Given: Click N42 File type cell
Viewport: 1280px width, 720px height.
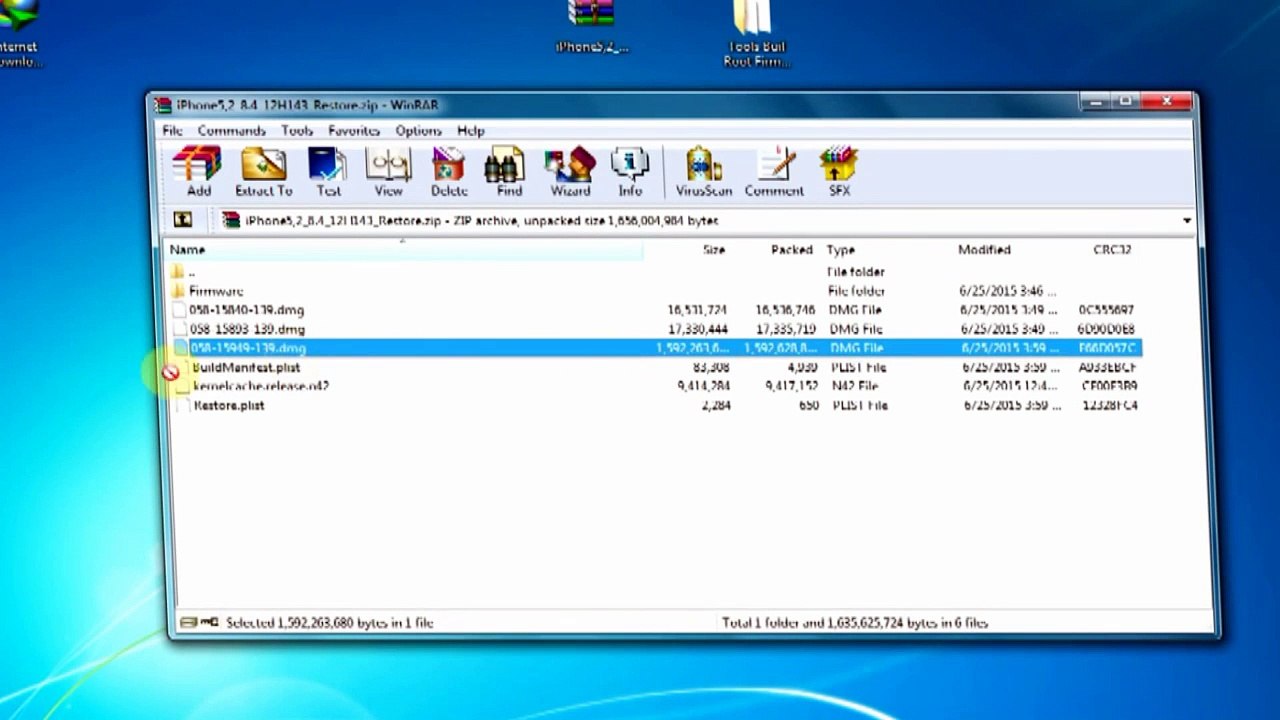Looking at the screenshot, I should pyautogui.click(x=854, y=386).
